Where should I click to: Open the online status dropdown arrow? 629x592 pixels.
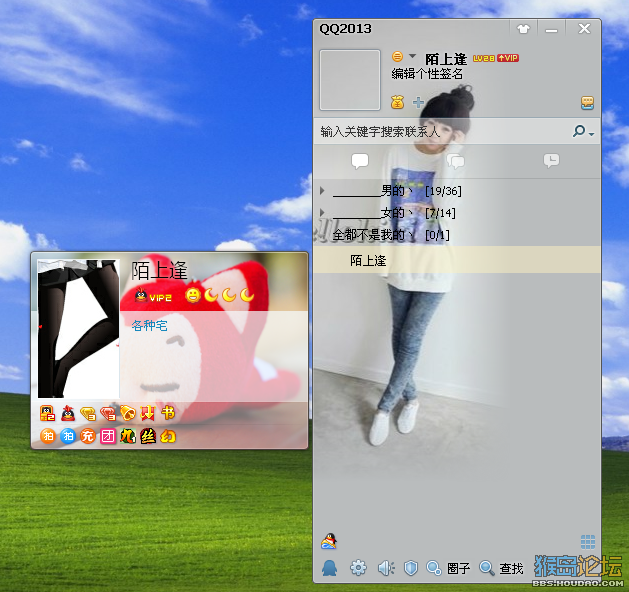click(412, 56)
